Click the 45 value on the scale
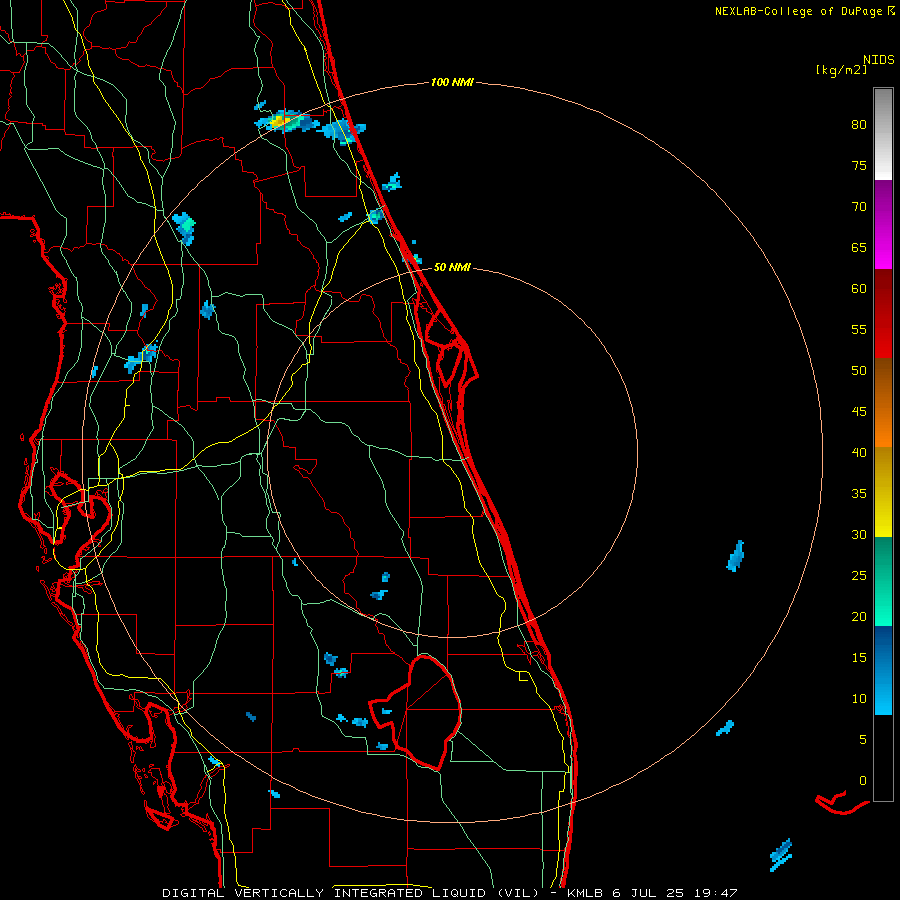The image size is (900, 900). 859,412
